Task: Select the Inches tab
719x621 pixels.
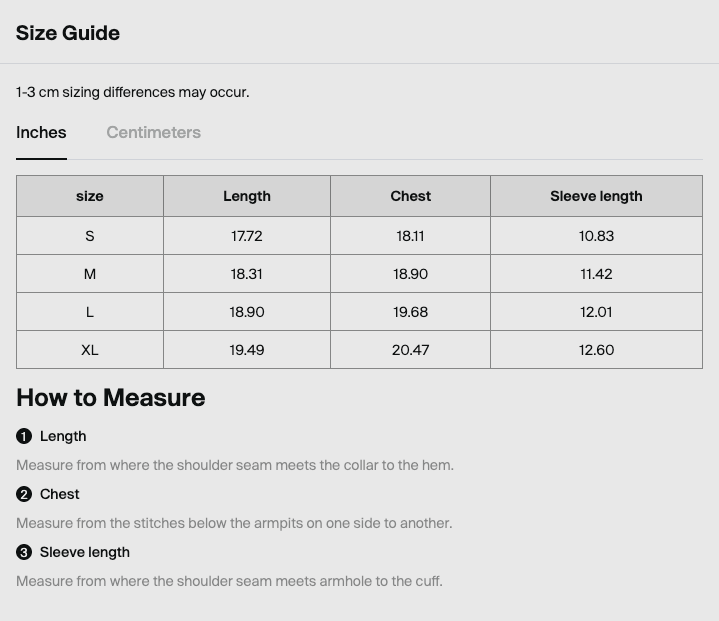Action: pyautogui.click(x=41, y=133)
